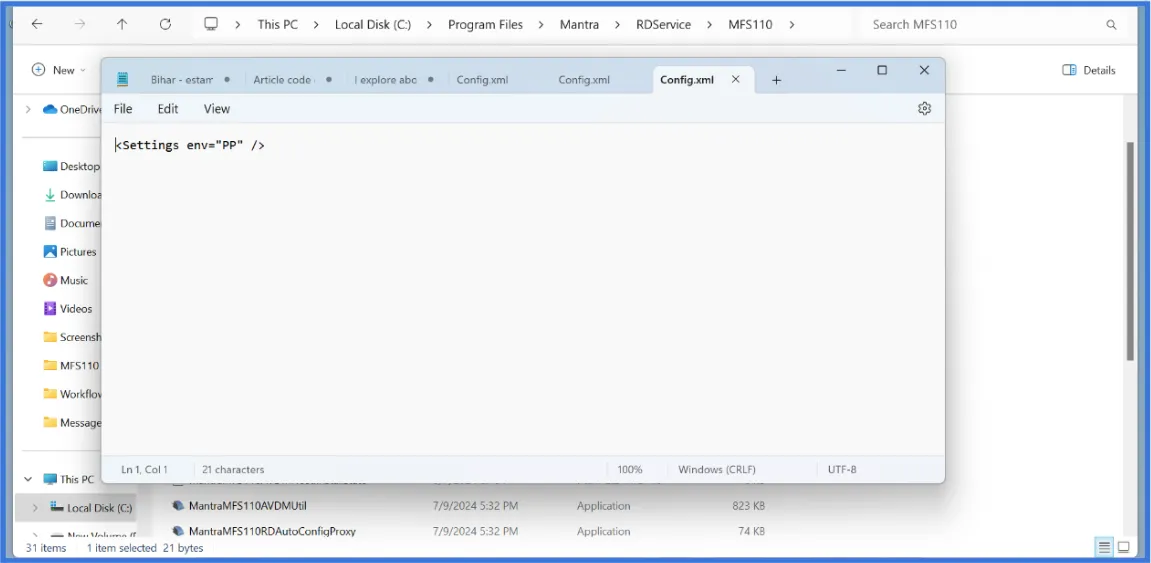Switch Explorer to details list view

tap(1103, 547)
